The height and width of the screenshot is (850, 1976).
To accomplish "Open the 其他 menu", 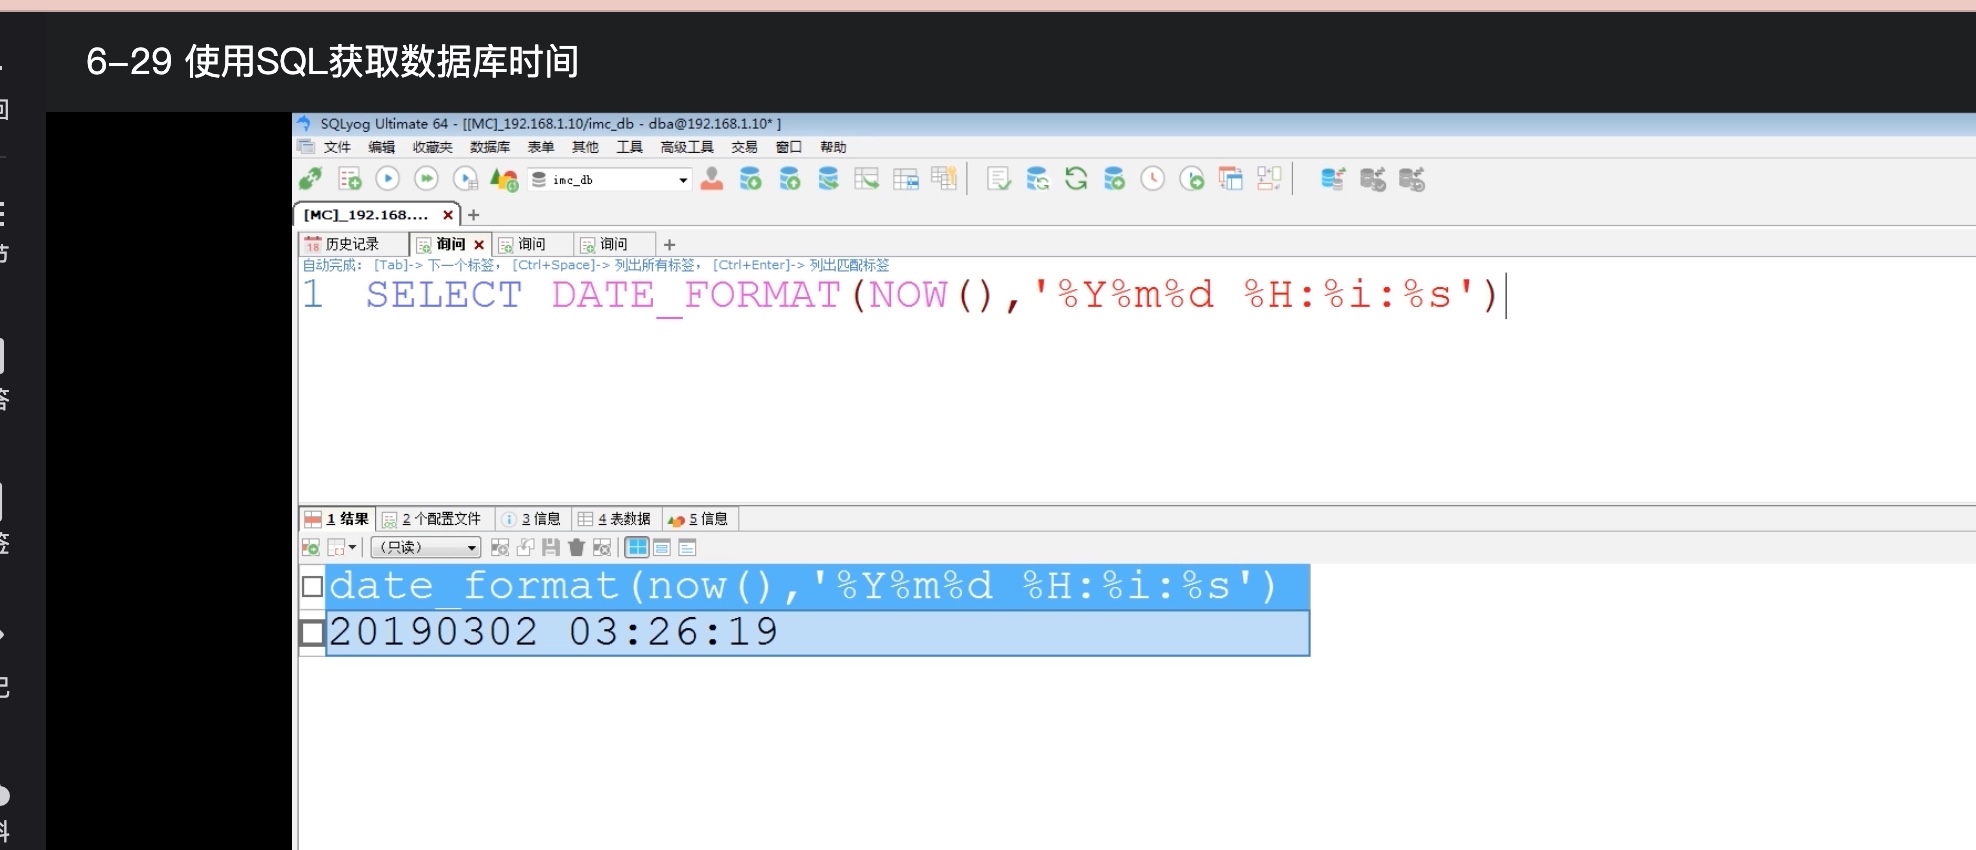I will (x=585, y=147).
